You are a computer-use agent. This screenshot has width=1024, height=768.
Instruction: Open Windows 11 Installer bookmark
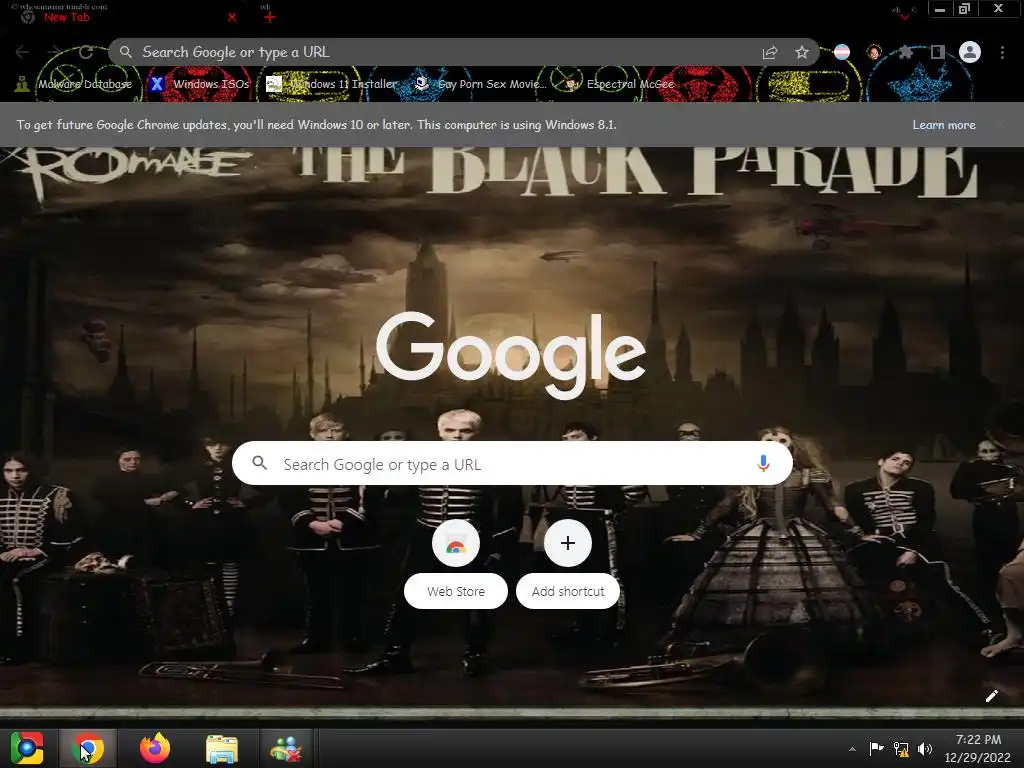tap(332, 84)
